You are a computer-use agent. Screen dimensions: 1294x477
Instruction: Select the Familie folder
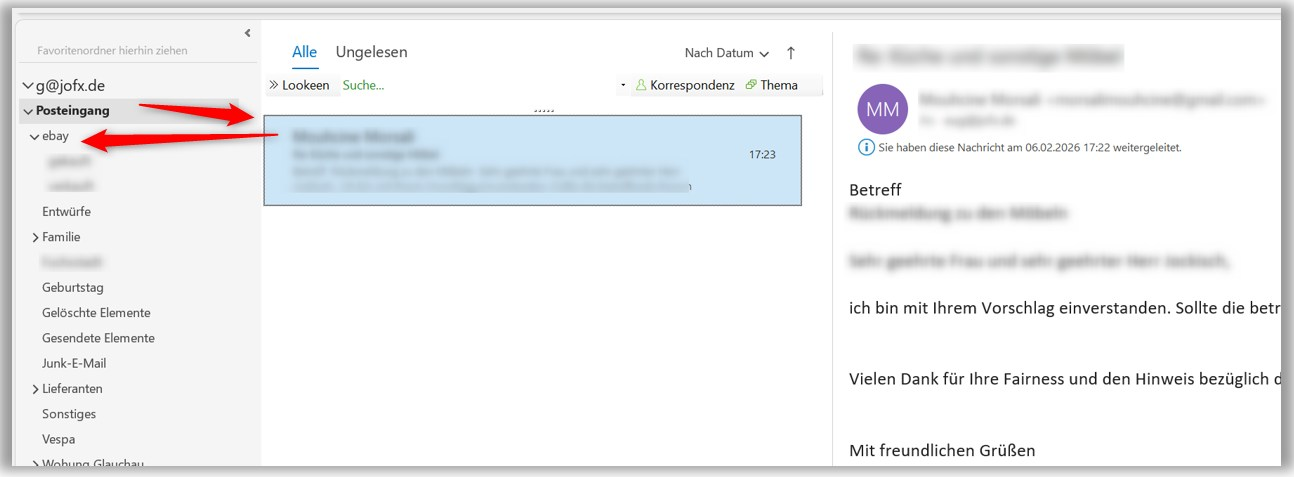pyautogui.click(x=61, y=237)
